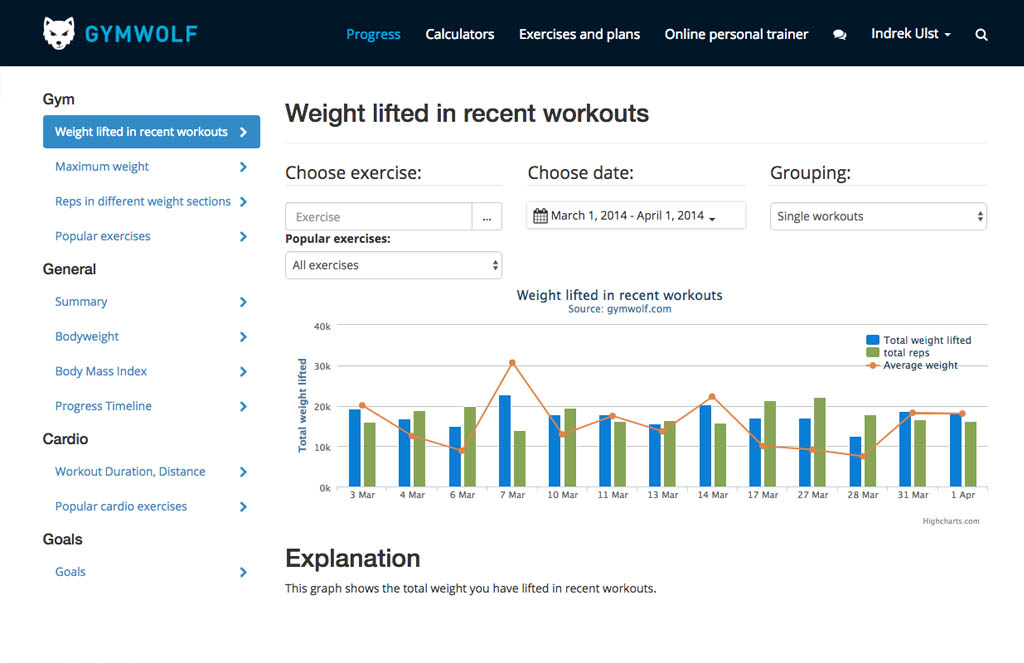
Task: Click the search magnifier icon
Action: [981, 34]
